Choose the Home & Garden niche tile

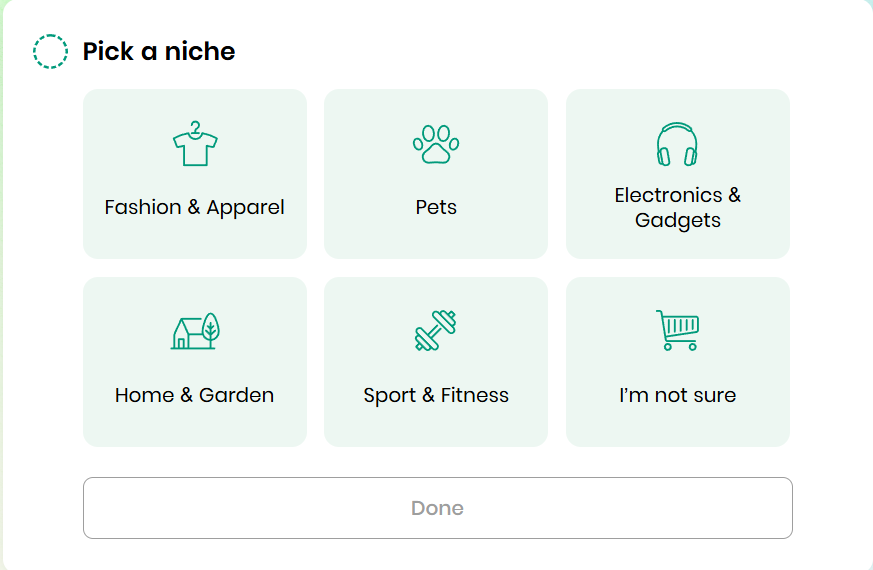[195, 362]
